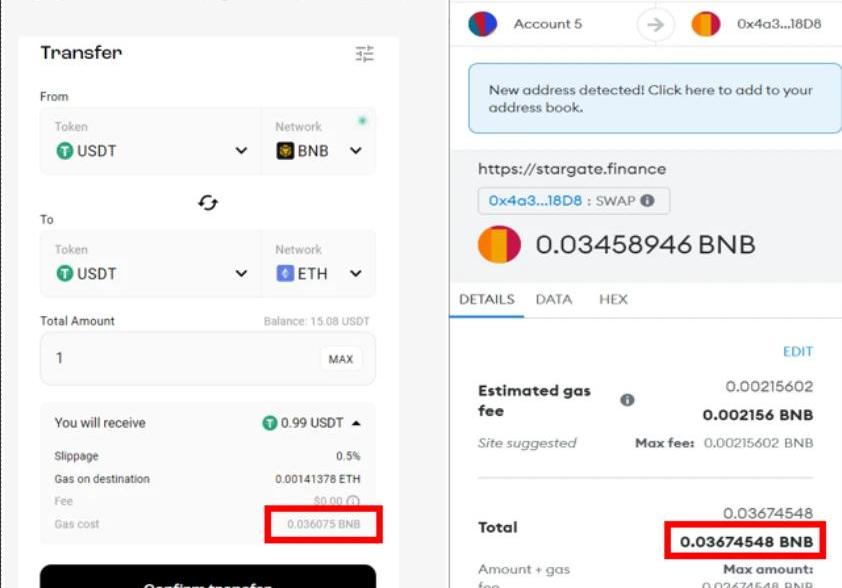Click the info icon next to SWAP

point(647,200)
